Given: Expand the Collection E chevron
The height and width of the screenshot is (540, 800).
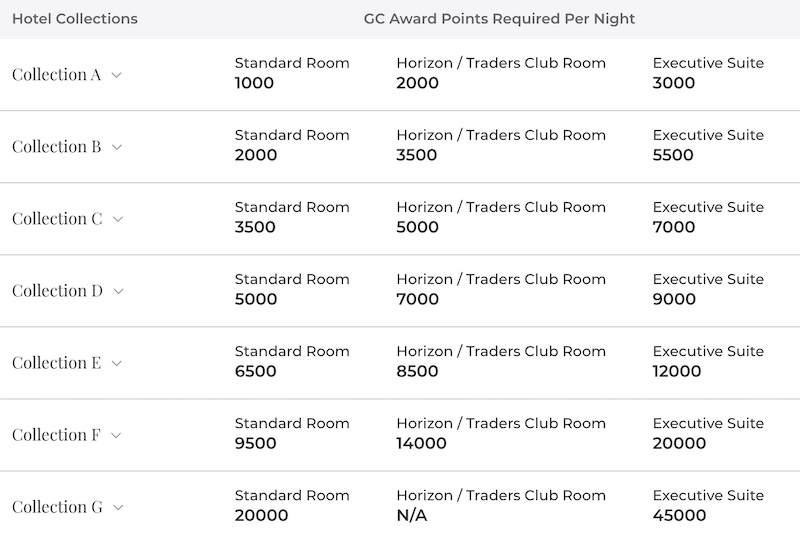Looking at the screenshot, I should click(x=116, y=363).
